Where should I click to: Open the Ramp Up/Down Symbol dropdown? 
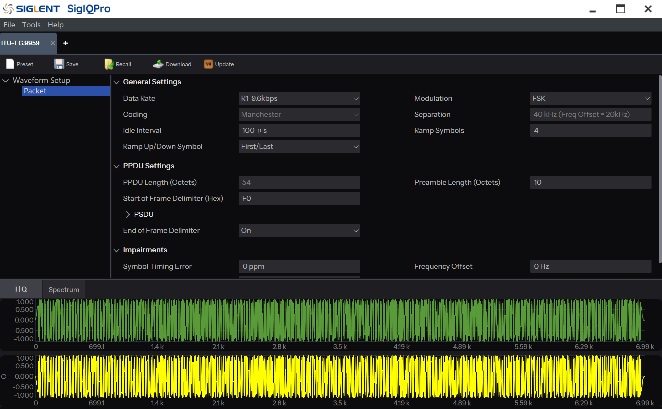298,147
